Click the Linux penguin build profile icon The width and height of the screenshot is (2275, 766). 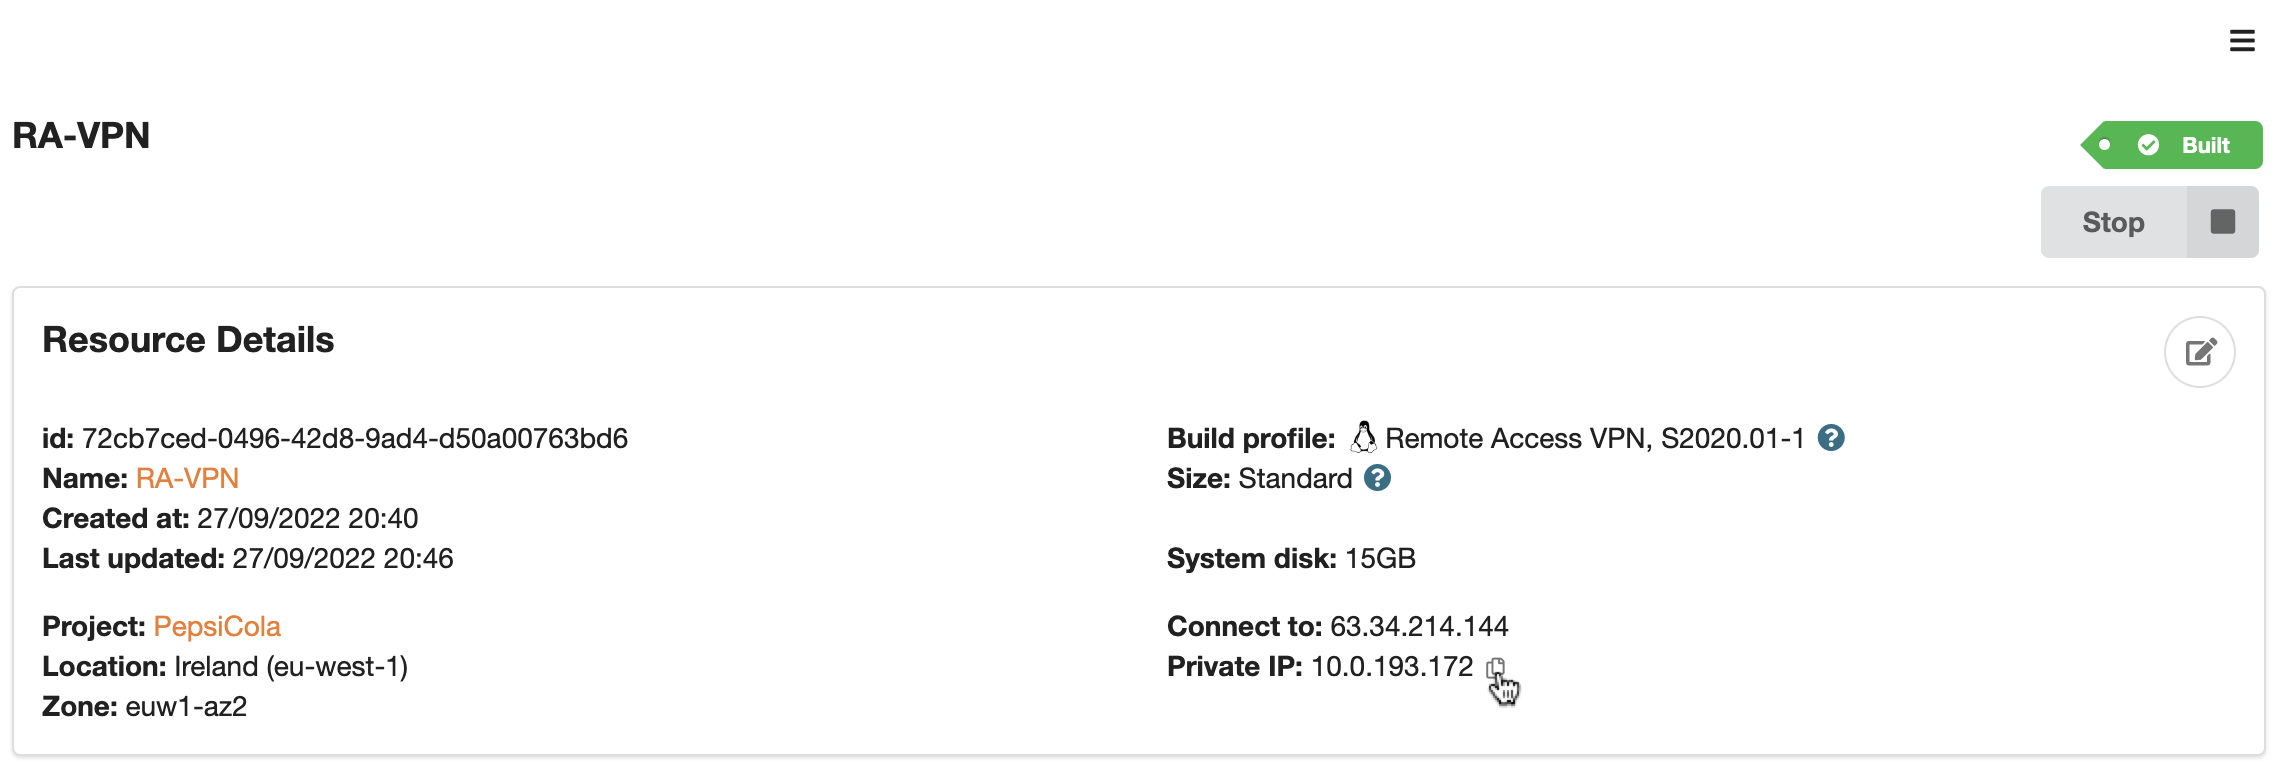(x=1362, y=437)
